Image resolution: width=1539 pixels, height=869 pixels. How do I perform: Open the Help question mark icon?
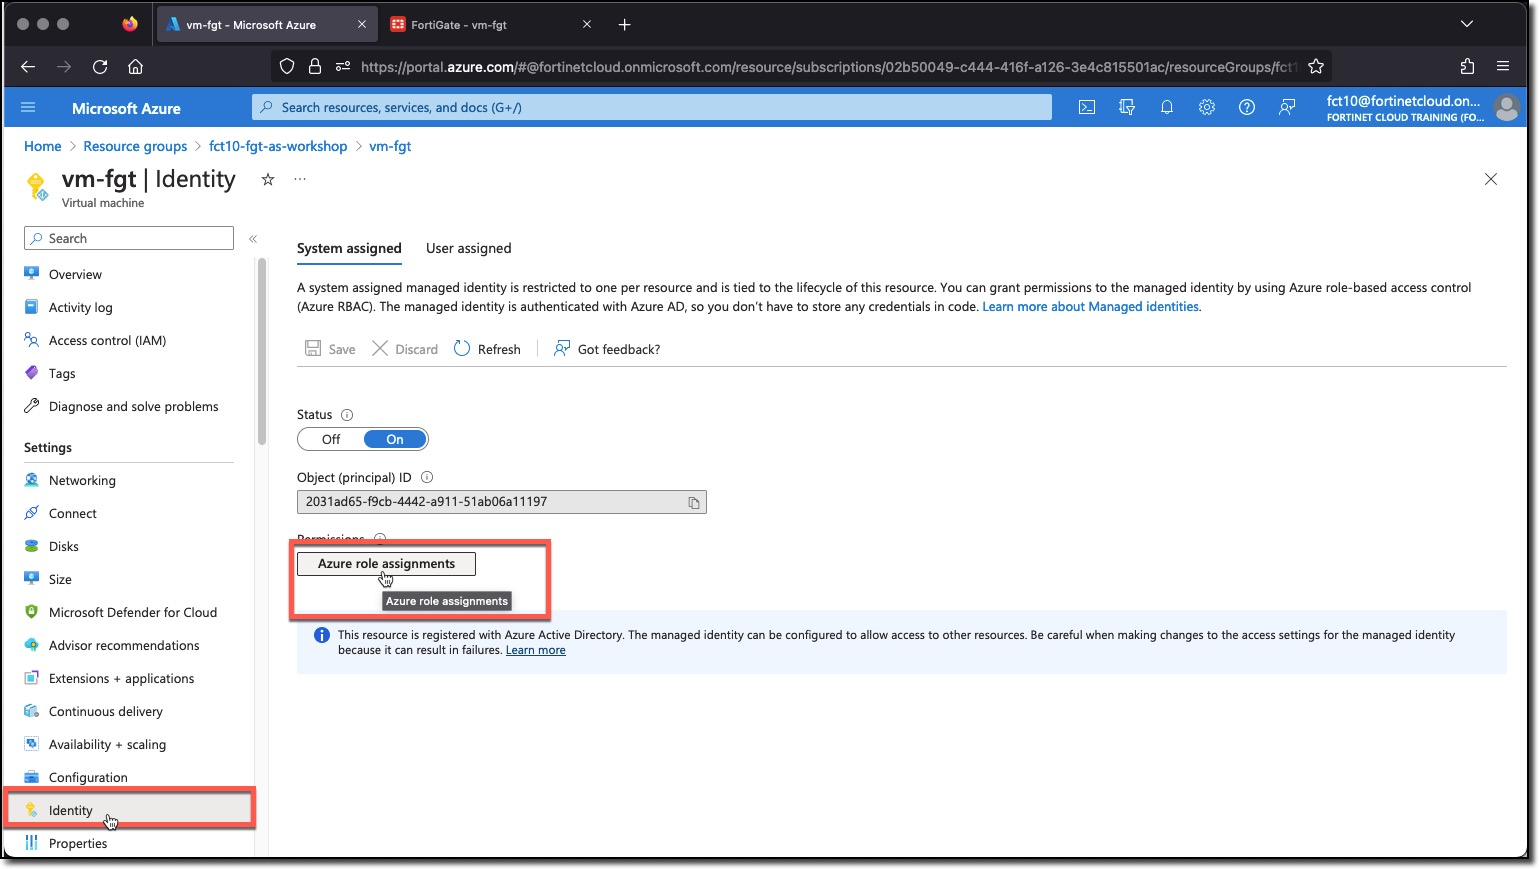click(1247, 107)
